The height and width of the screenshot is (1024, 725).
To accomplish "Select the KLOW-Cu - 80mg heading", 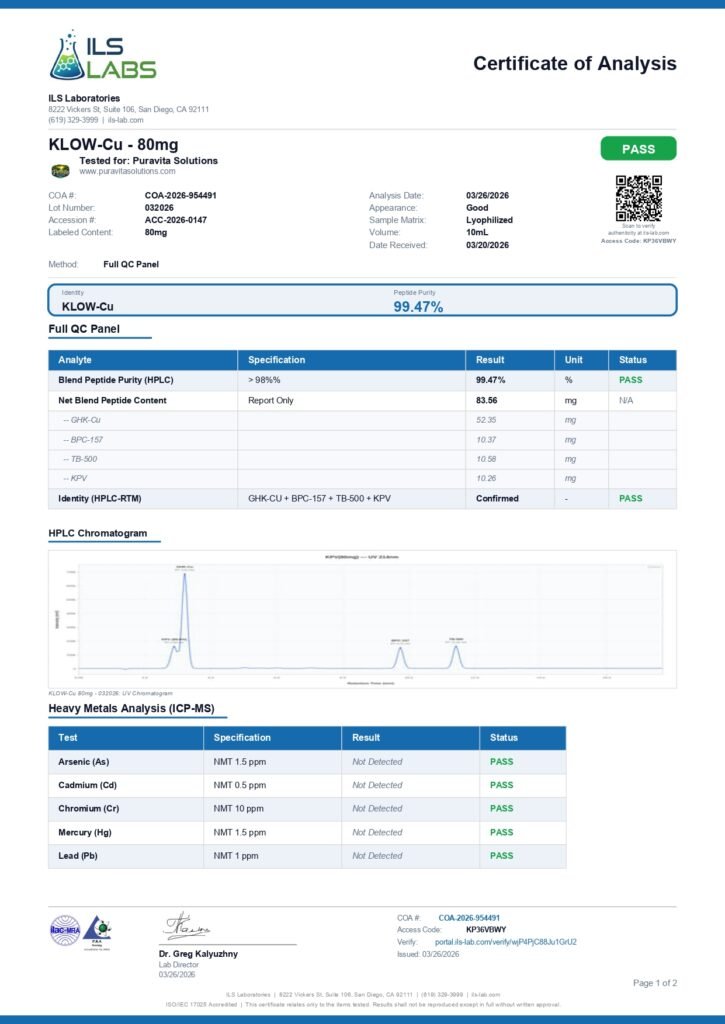I will (113, 144).
